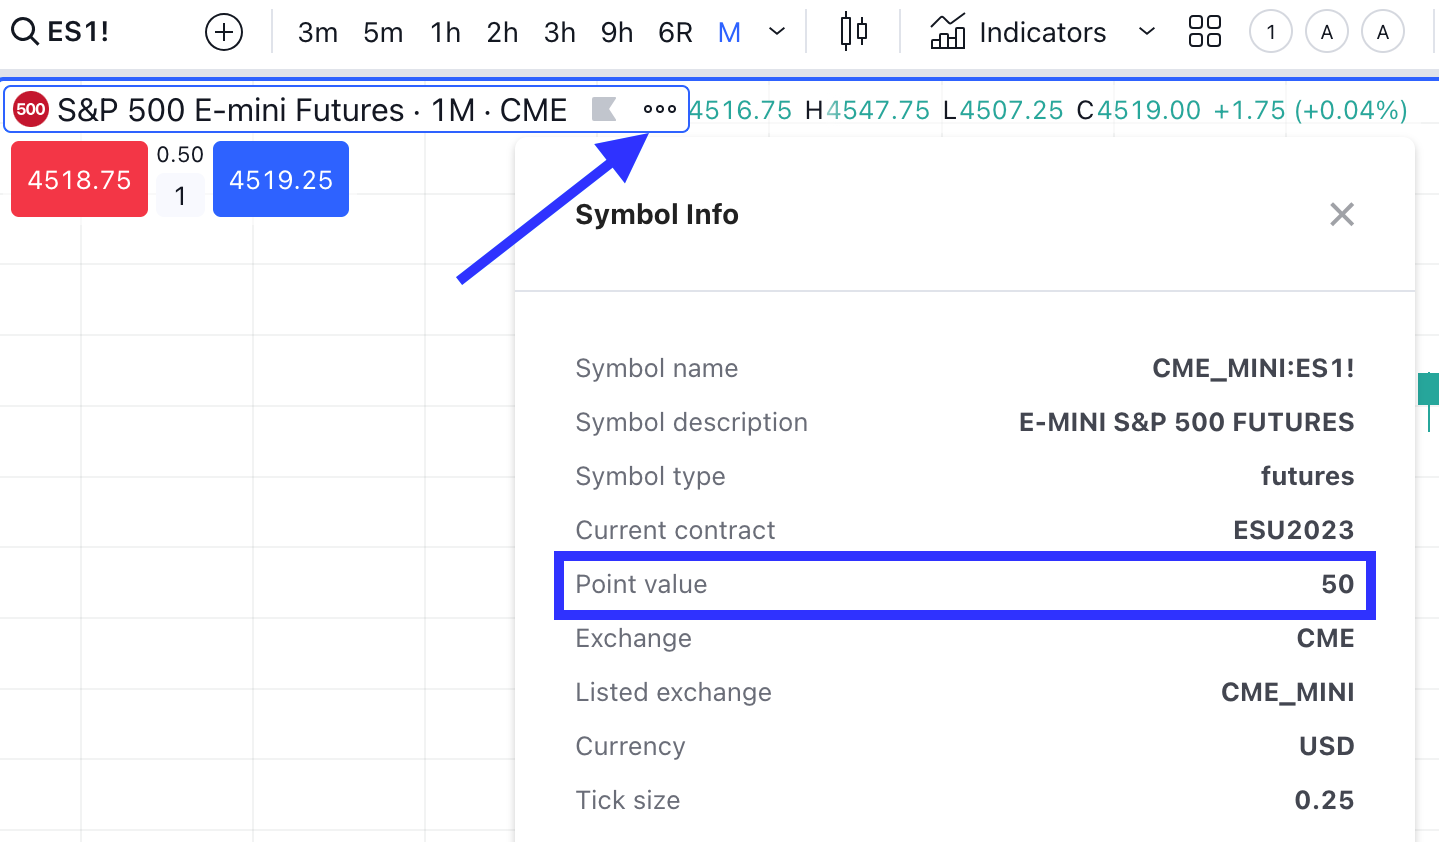1439x842 pixels.
Task: Click the red 500 symbol logo
Action: (31, 109)
